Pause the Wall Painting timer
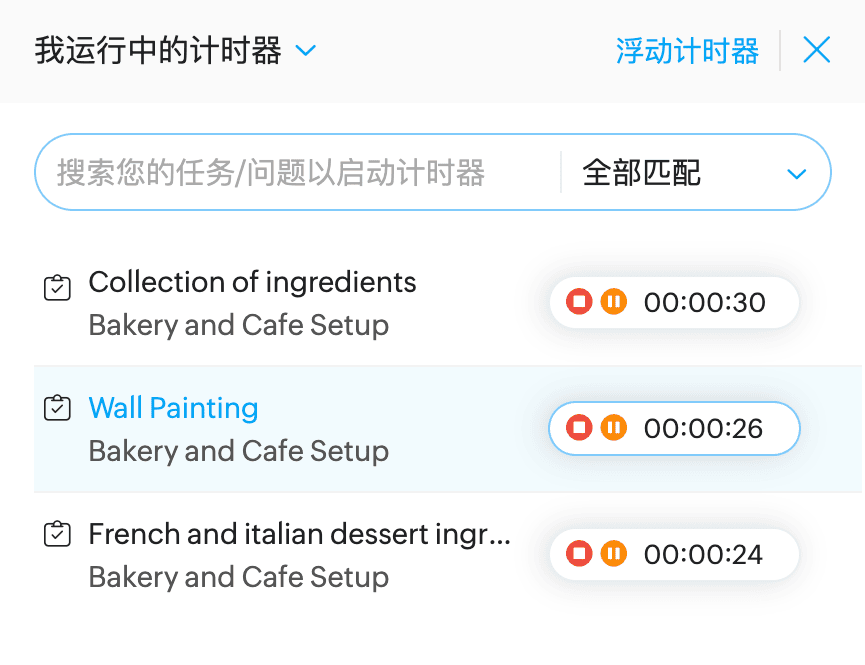Image resolution: width=865 pixels, height=665 pixels. [614, 428]
